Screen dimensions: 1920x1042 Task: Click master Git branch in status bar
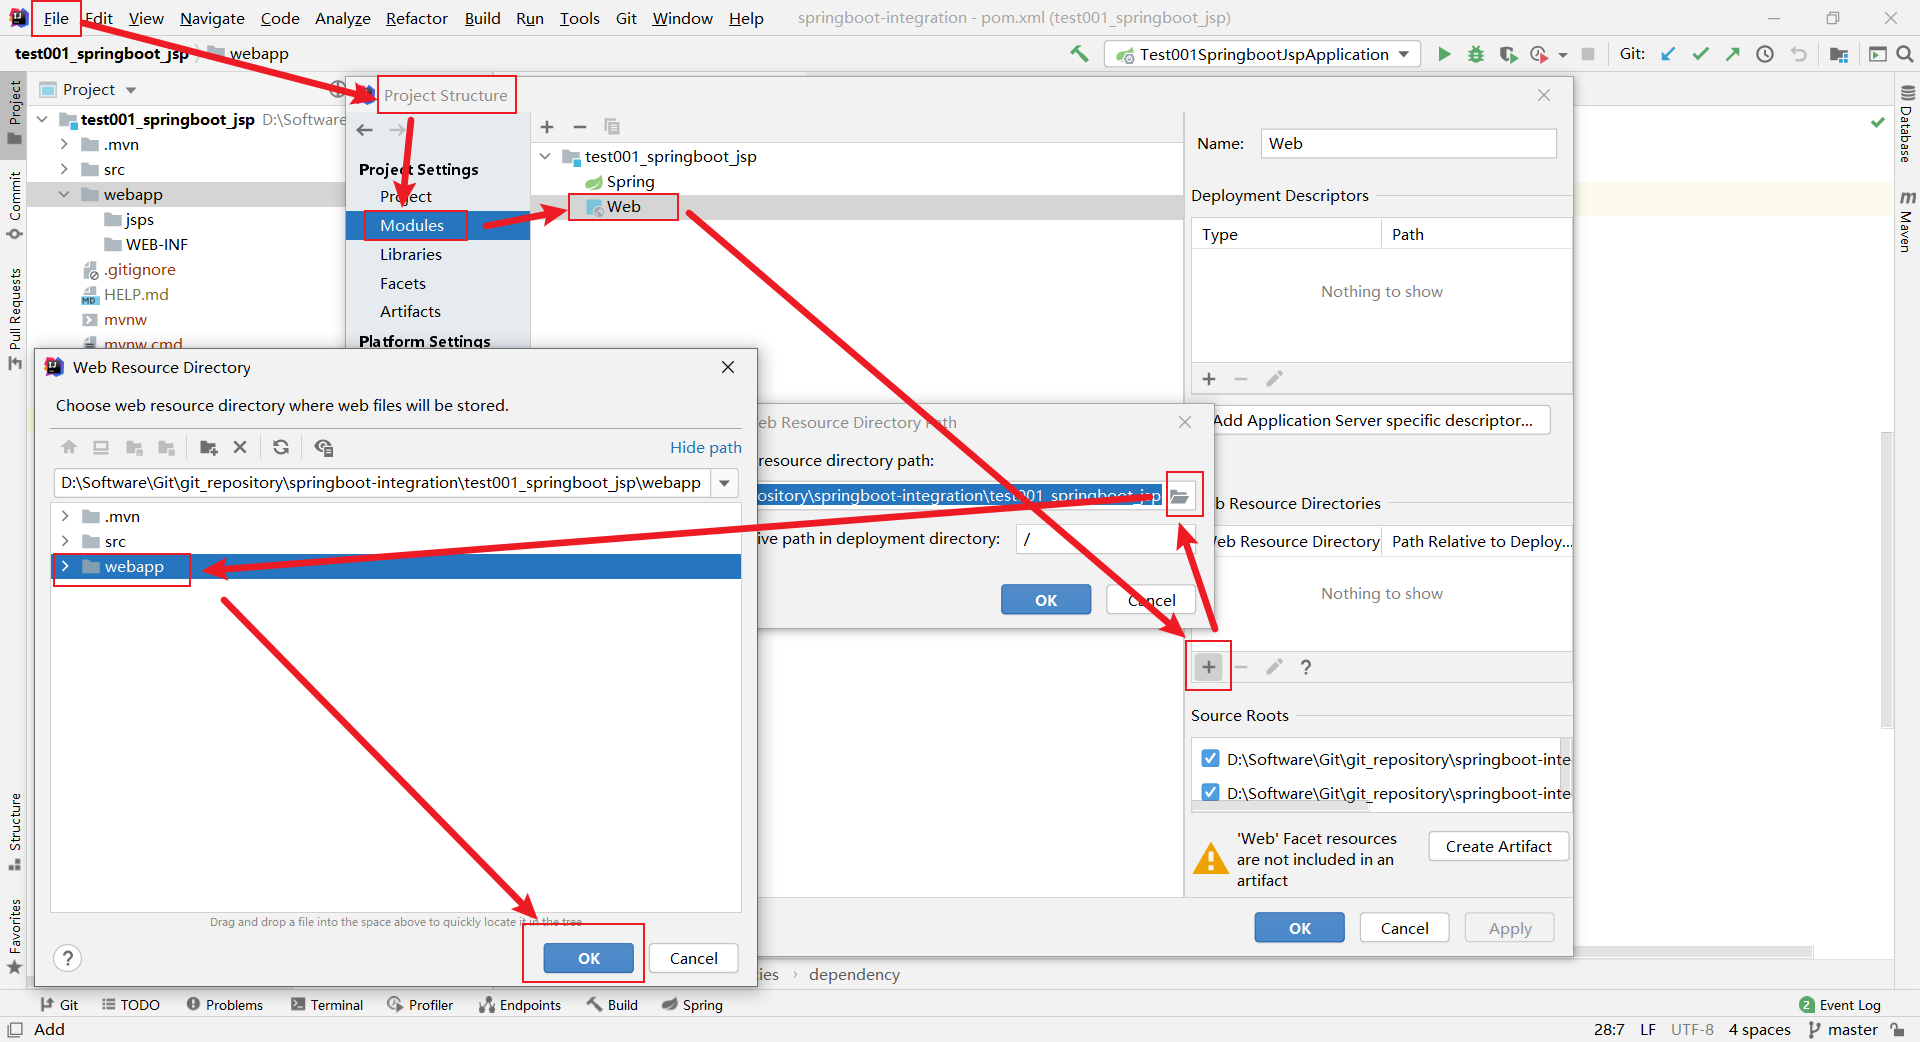click(1842, 1030)
